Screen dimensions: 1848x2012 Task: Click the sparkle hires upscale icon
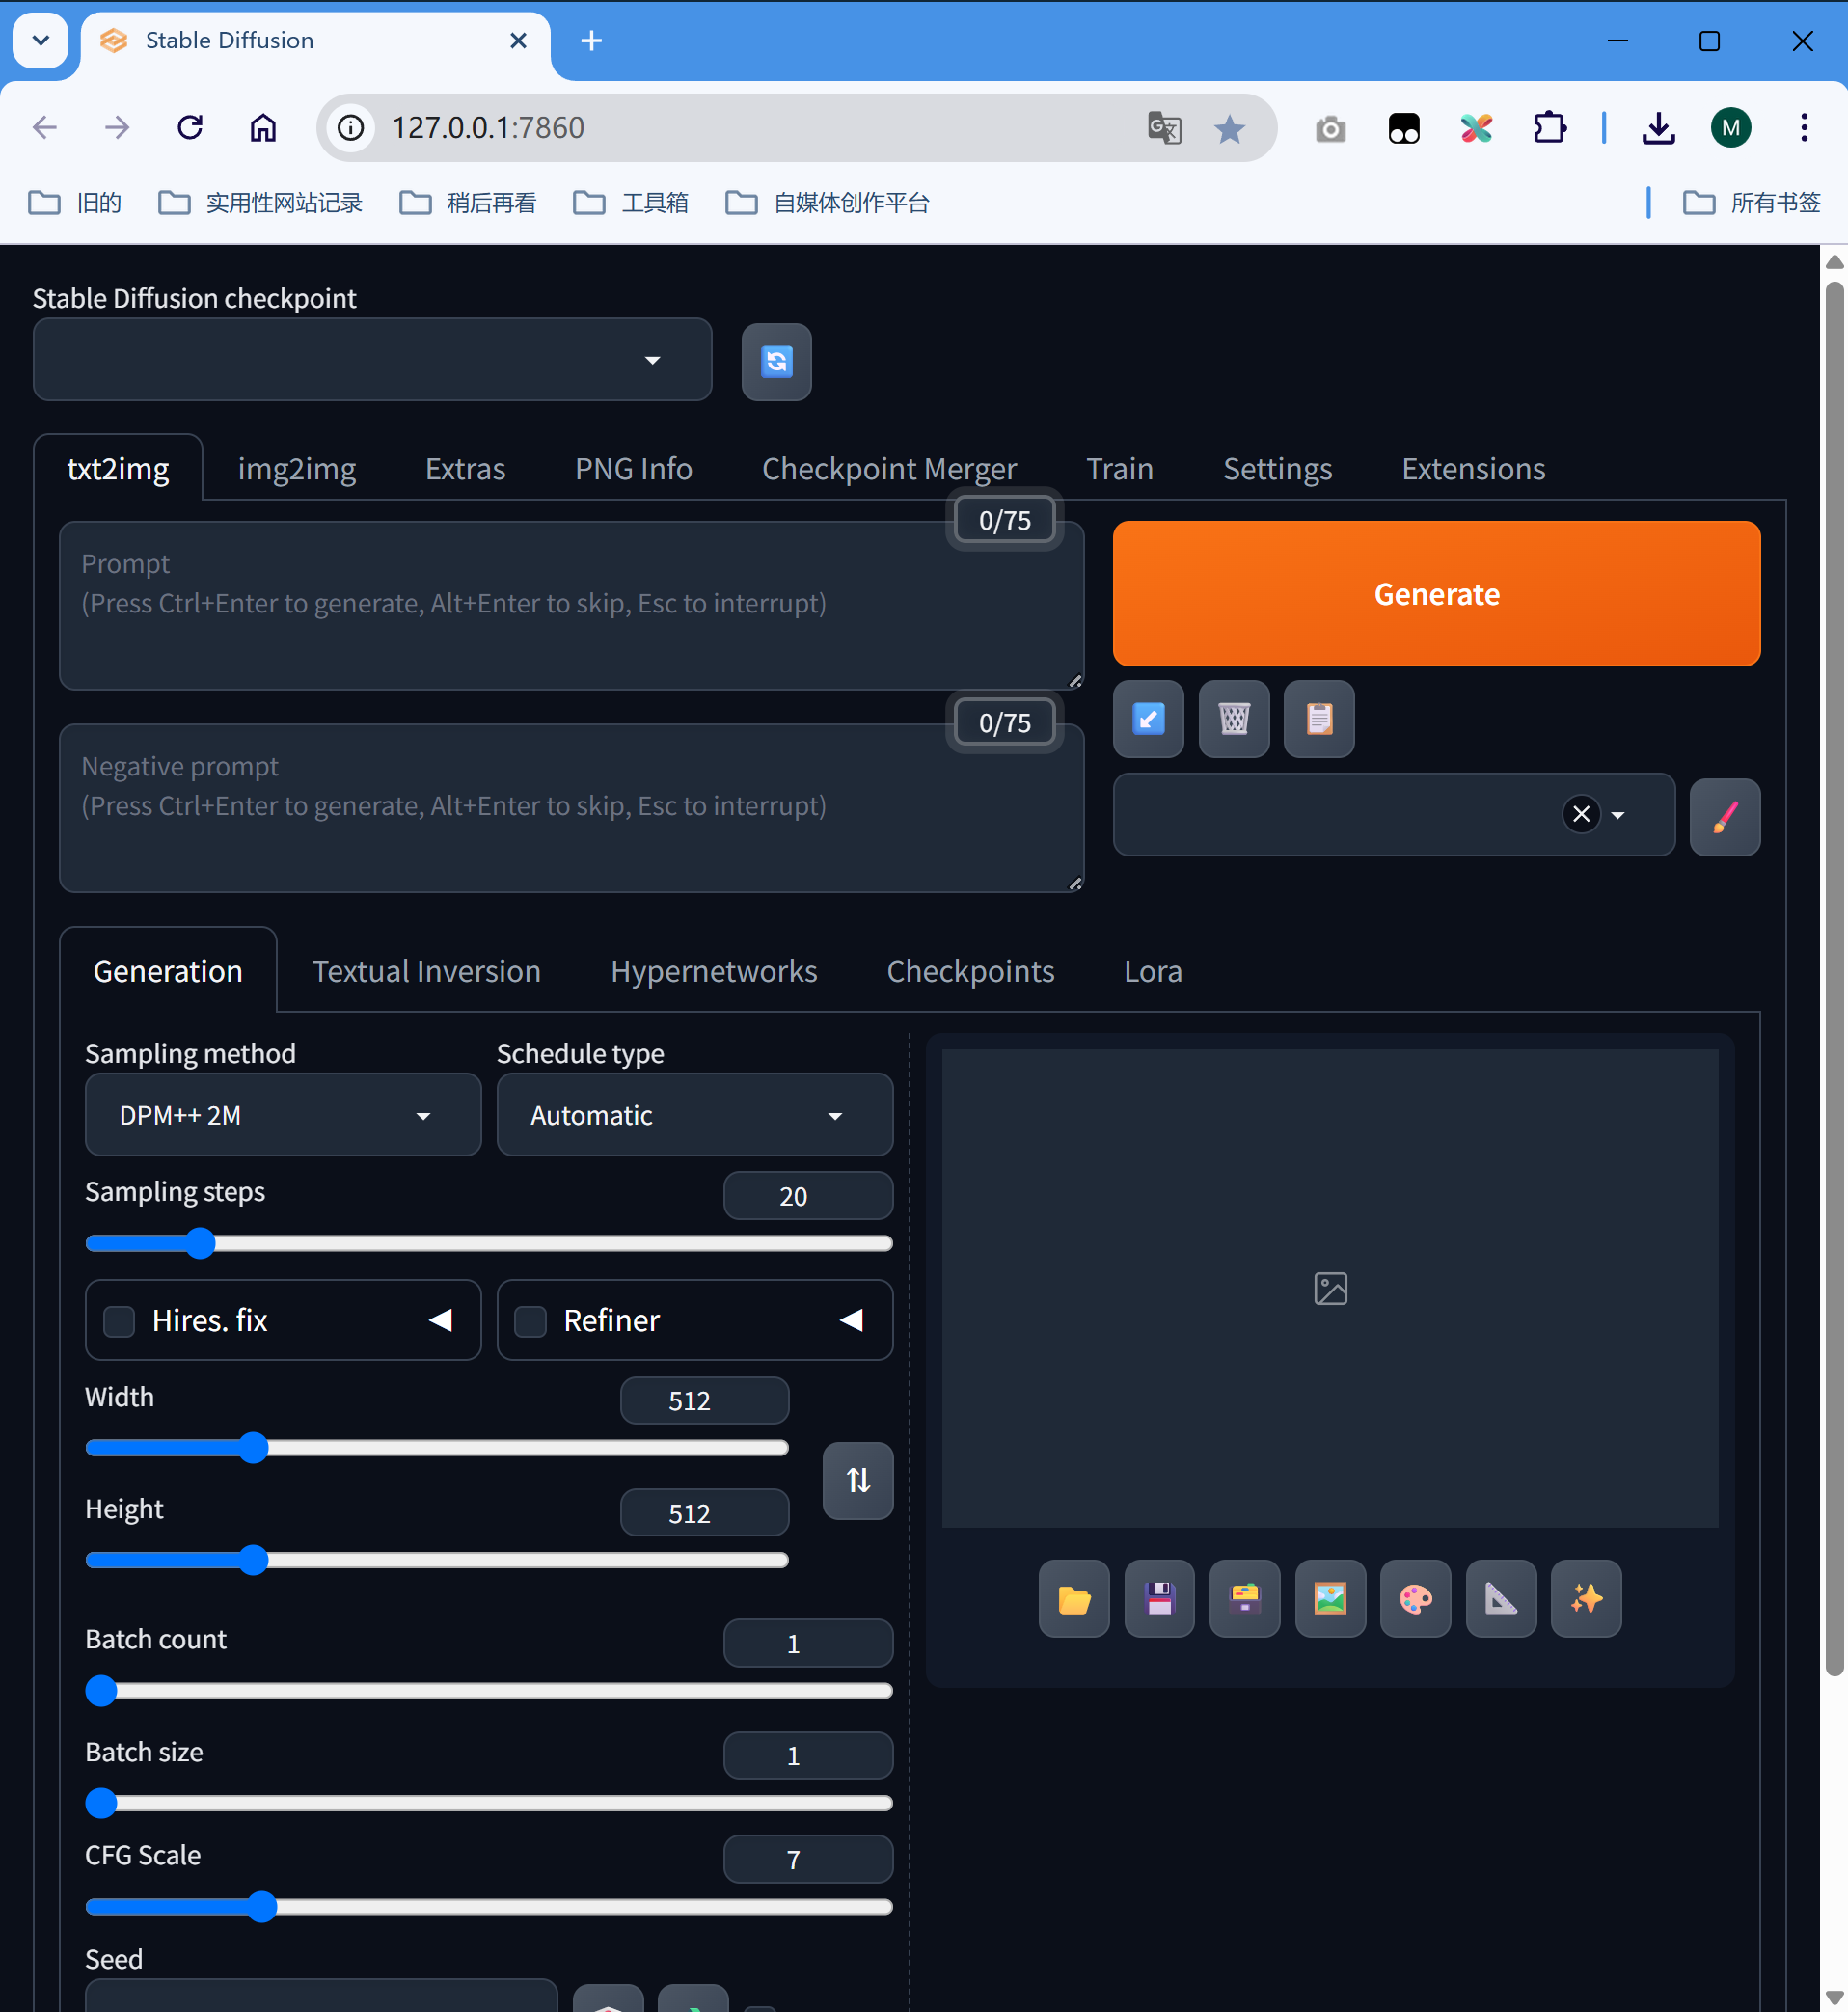(1586, 1599)
